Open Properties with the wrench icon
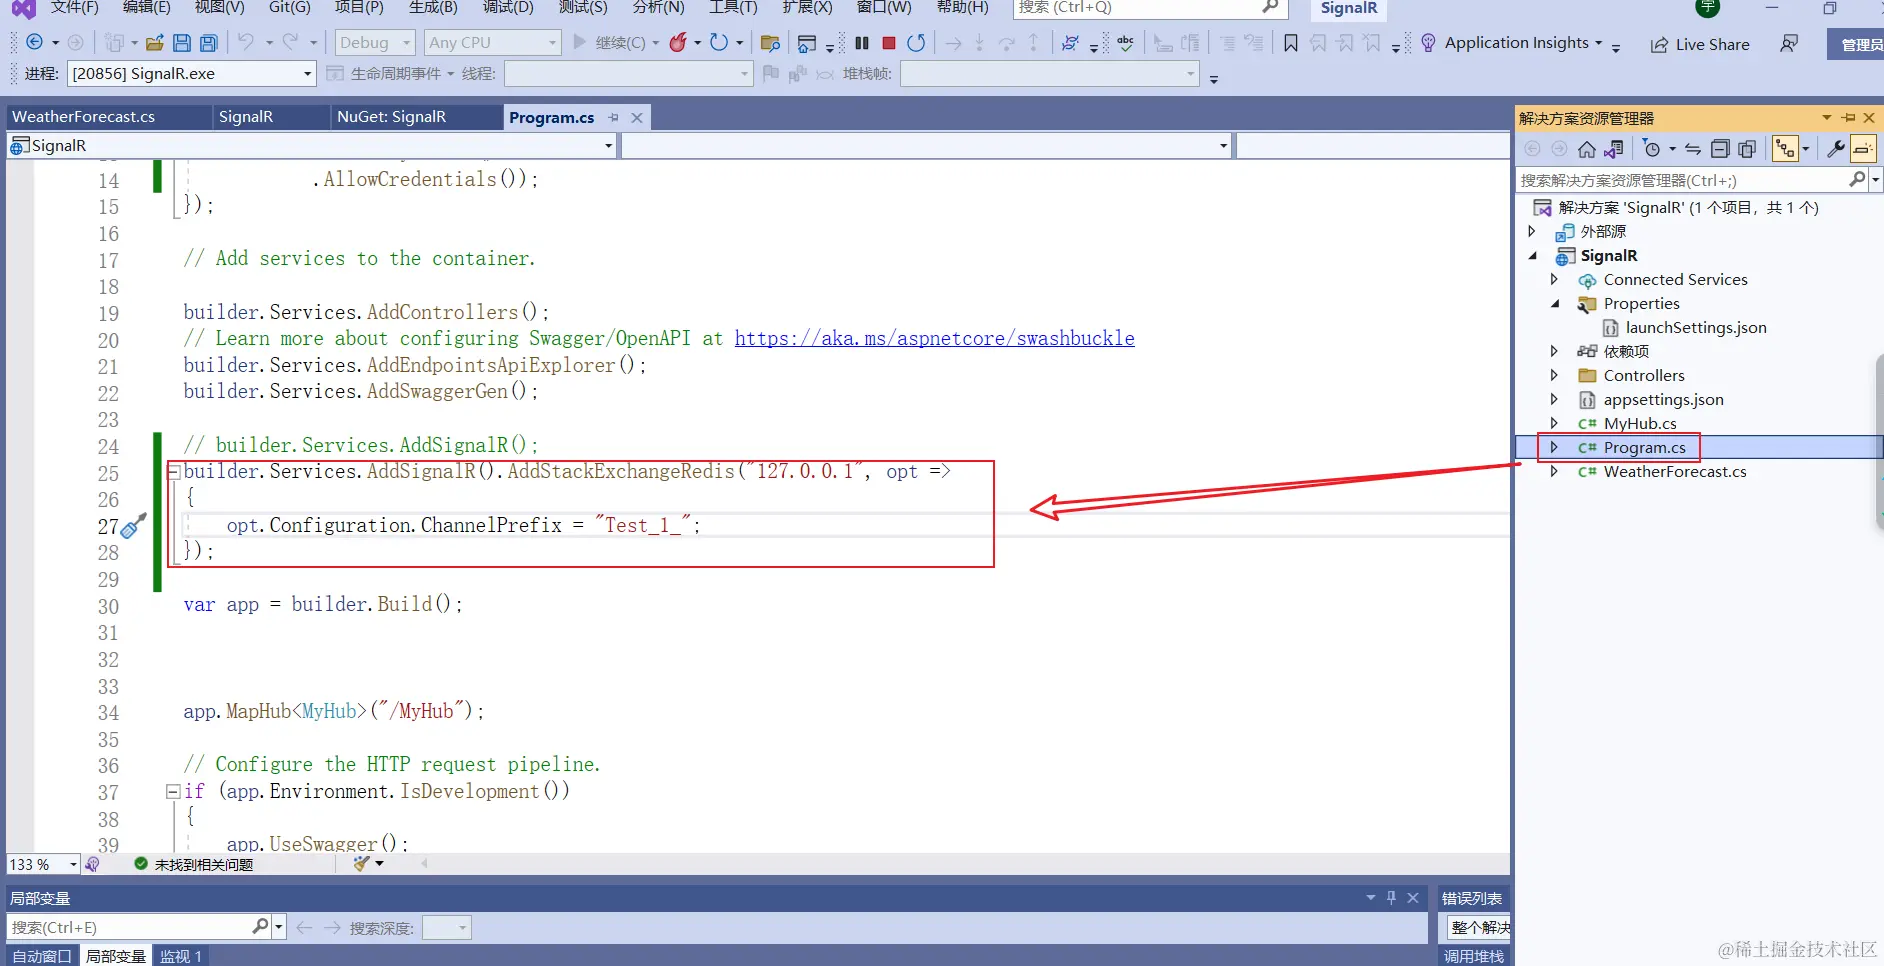Viewport: 1884px width, 966px height. point(1836,149)
